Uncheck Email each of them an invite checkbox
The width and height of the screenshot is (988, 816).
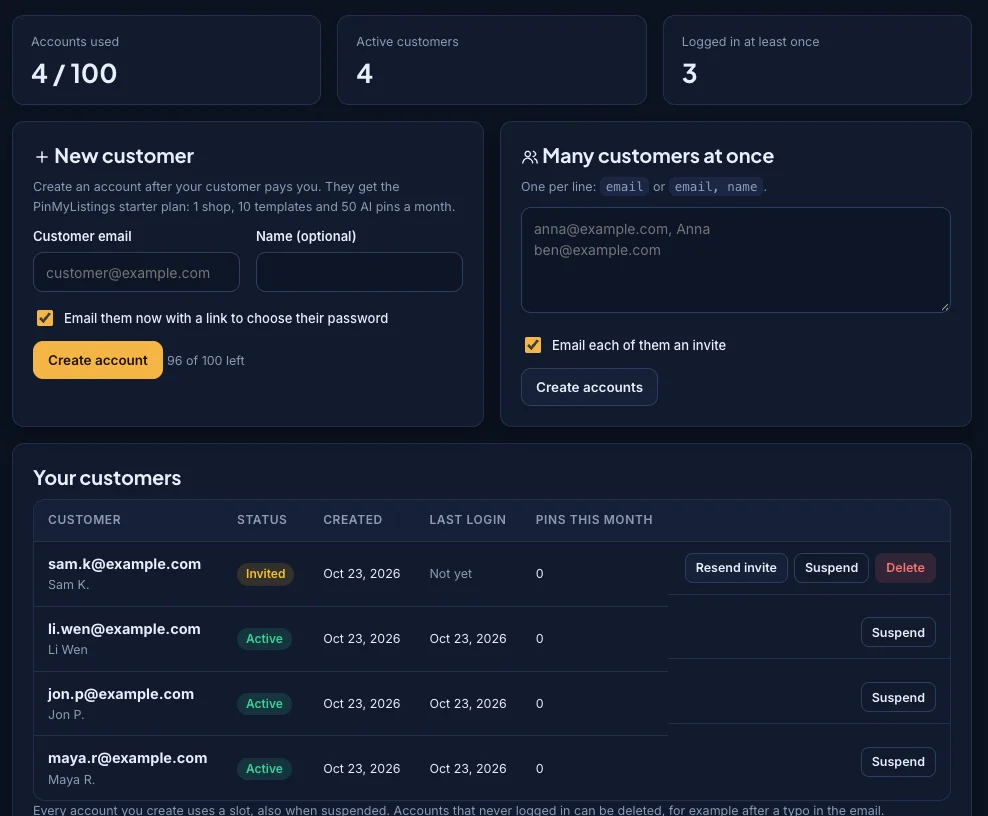tap(533, 345)
